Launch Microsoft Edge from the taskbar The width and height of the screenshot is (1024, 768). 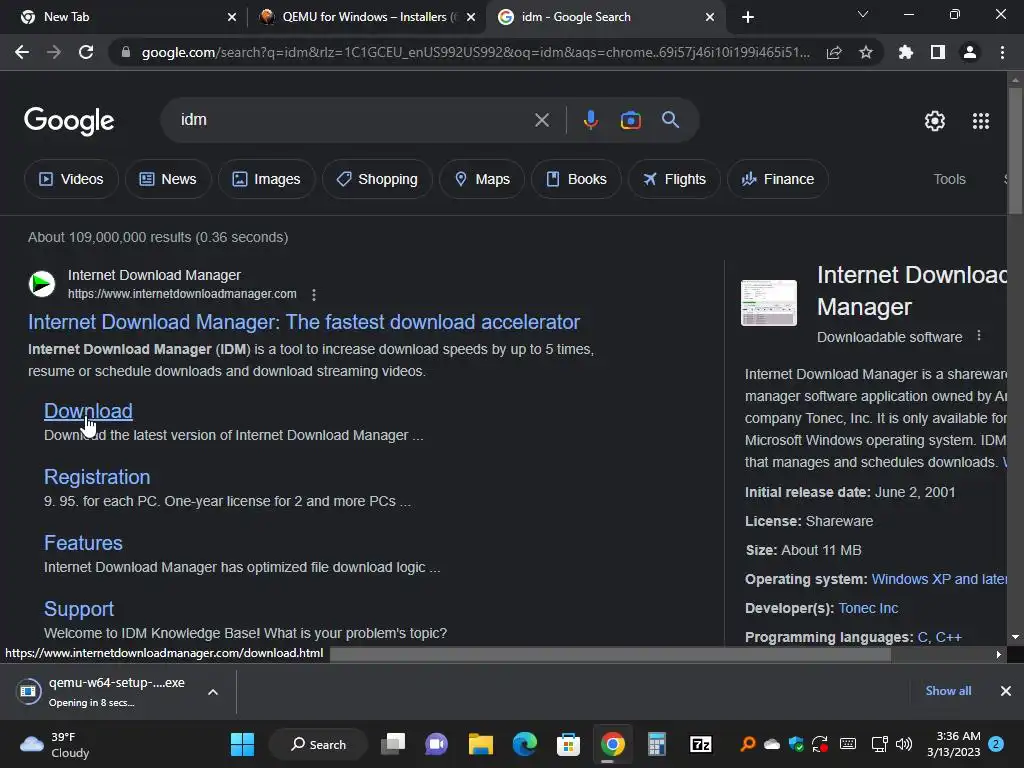[524, 744]
